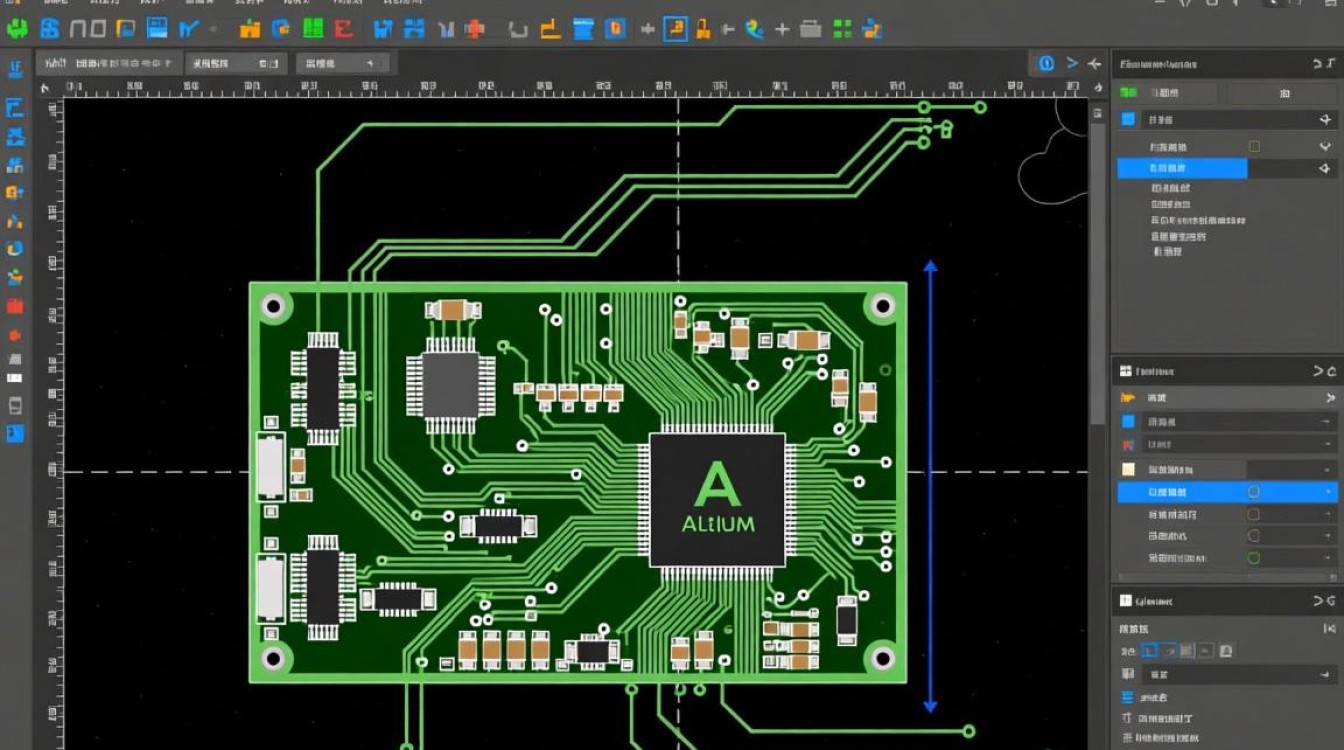This screenshot has width=1344, height=750.
Task: Click the blue three-lines icon in the bottom right panel
Action: [1128, 697]
